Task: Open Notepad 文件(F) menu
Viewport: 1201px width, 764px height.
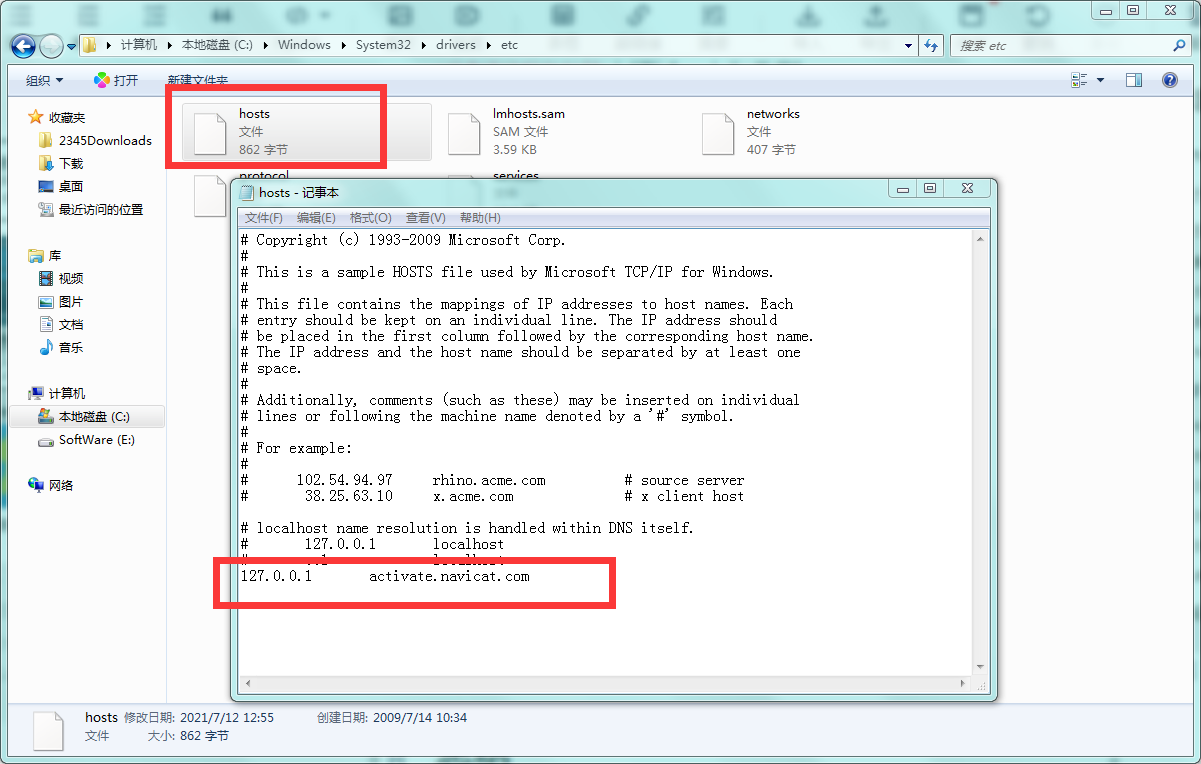Action: [264, 217]
